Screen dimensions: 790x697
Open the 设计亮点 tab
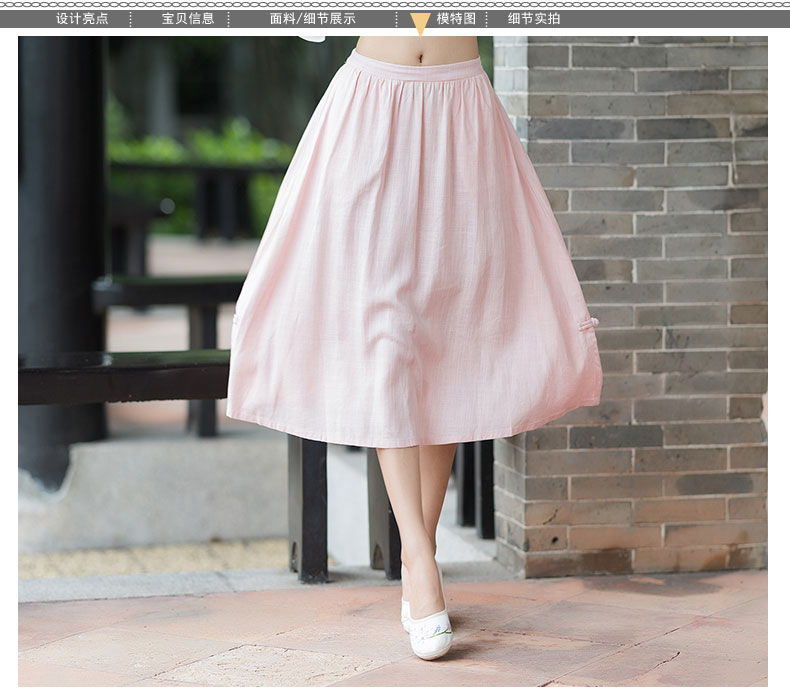(x=82, y=19)
